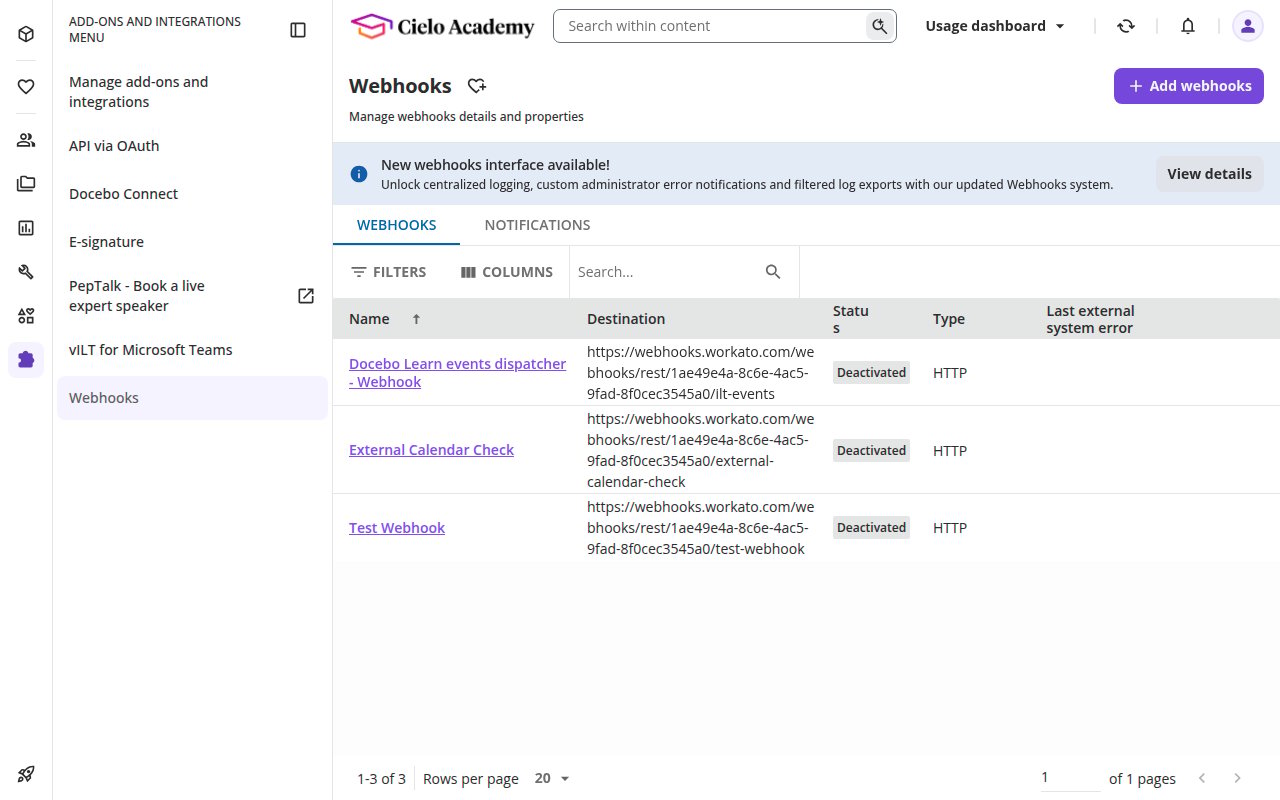Viewport: 1280px width, 800px height.
Task: Click the Add webhooks button
Action: click(x=1189, y=86)
